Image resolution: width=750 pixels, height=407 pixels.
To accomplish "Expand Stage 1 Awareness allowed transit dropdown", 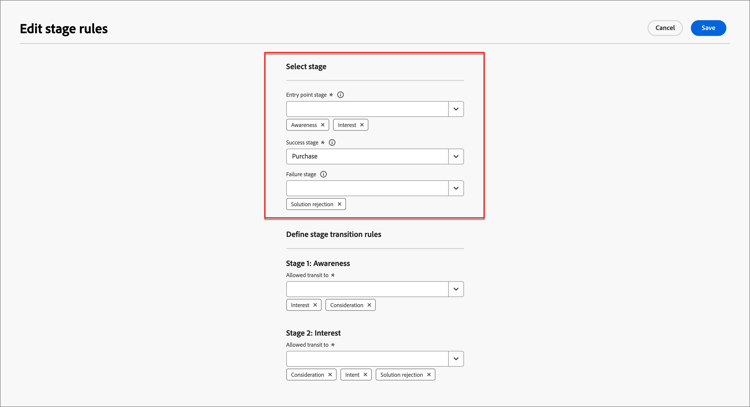I will click(456, 289).
